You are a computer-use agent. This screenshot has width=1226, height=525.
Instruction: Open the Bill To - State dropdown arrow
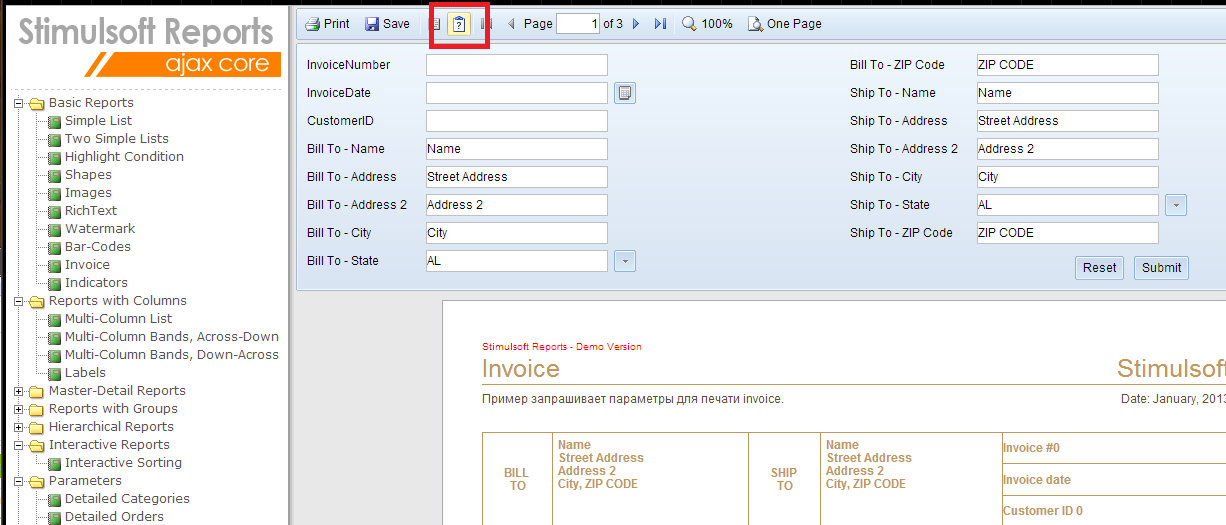tap(625, 261)
